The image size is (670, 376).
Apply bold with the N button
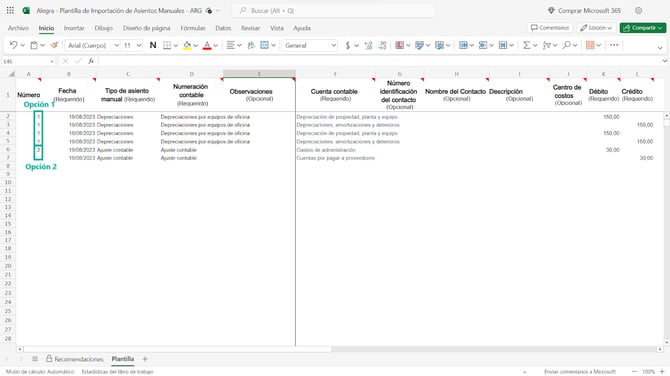click(x=153, y=45)
